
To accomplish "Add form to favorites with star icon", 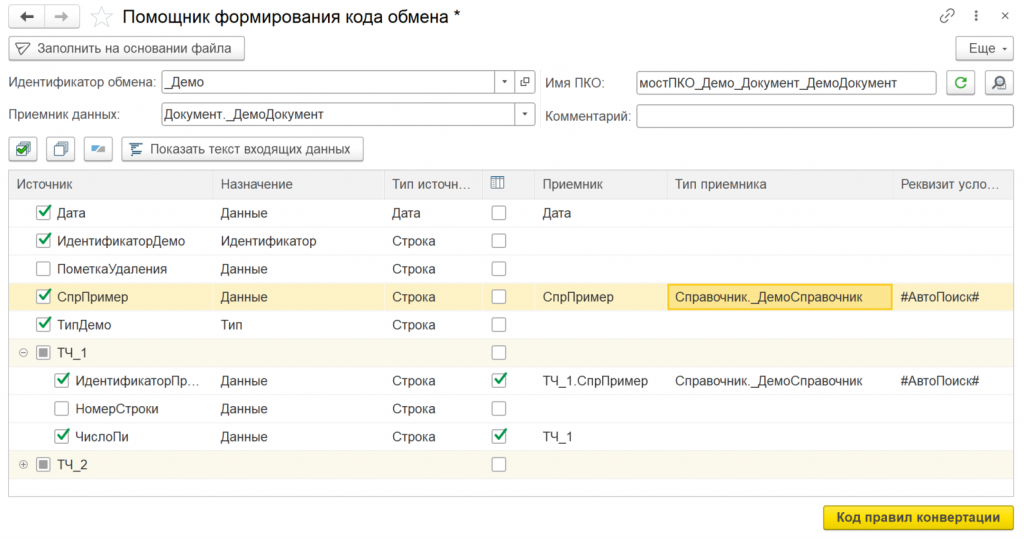I will tap(101, 17).
